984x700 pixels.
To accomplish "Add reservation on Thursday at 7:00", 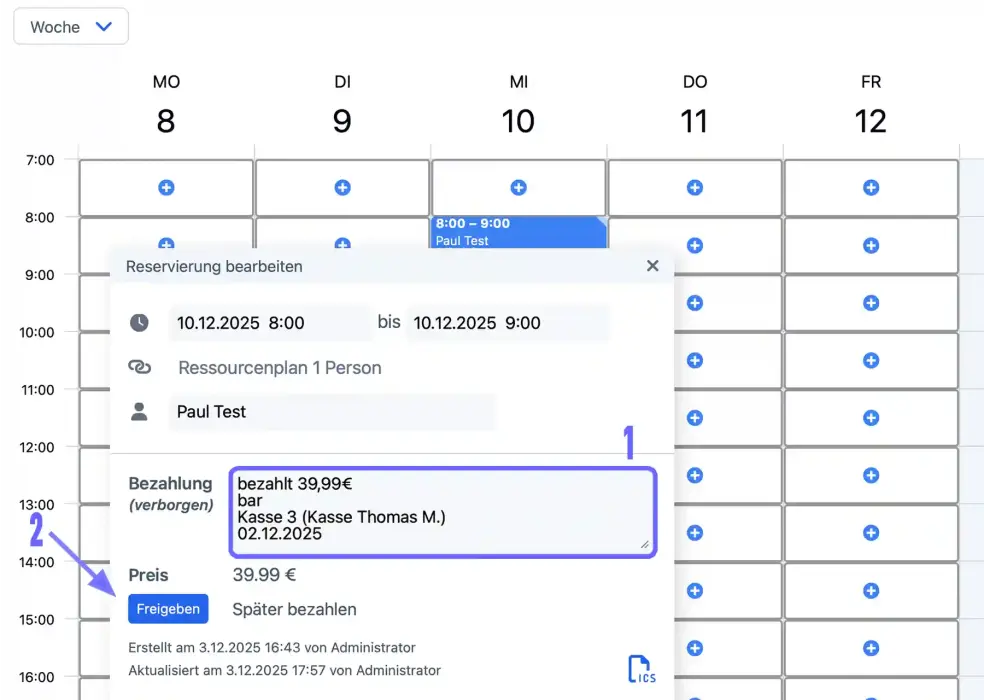I will tap(694, 187).
